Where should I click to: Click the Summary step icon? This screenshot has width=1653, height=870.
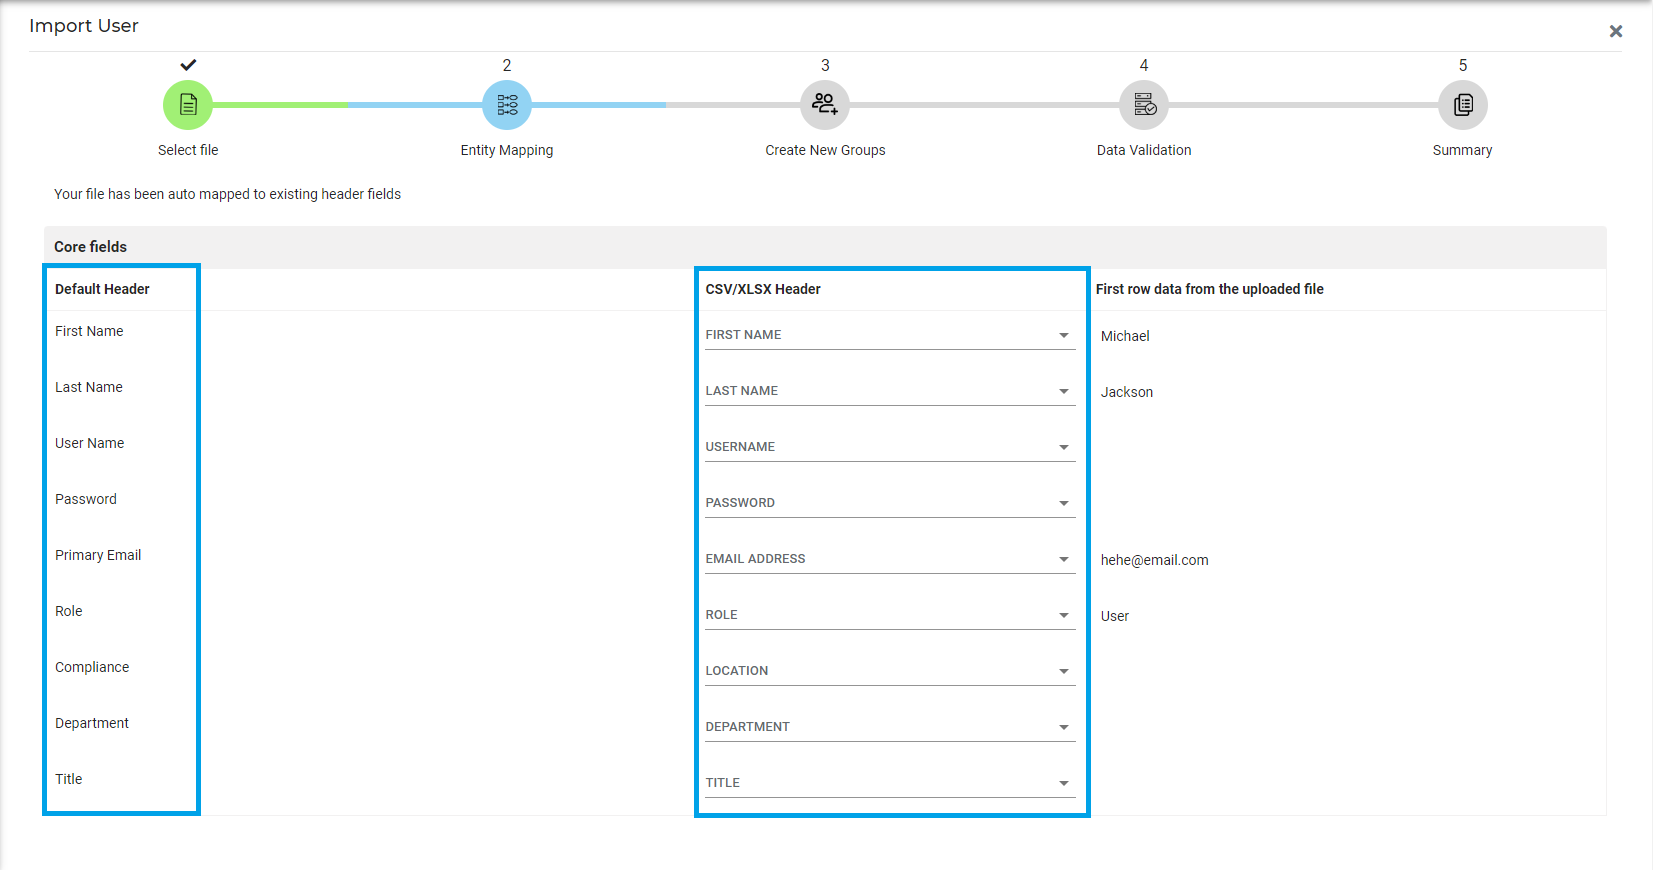point(1462,105)
